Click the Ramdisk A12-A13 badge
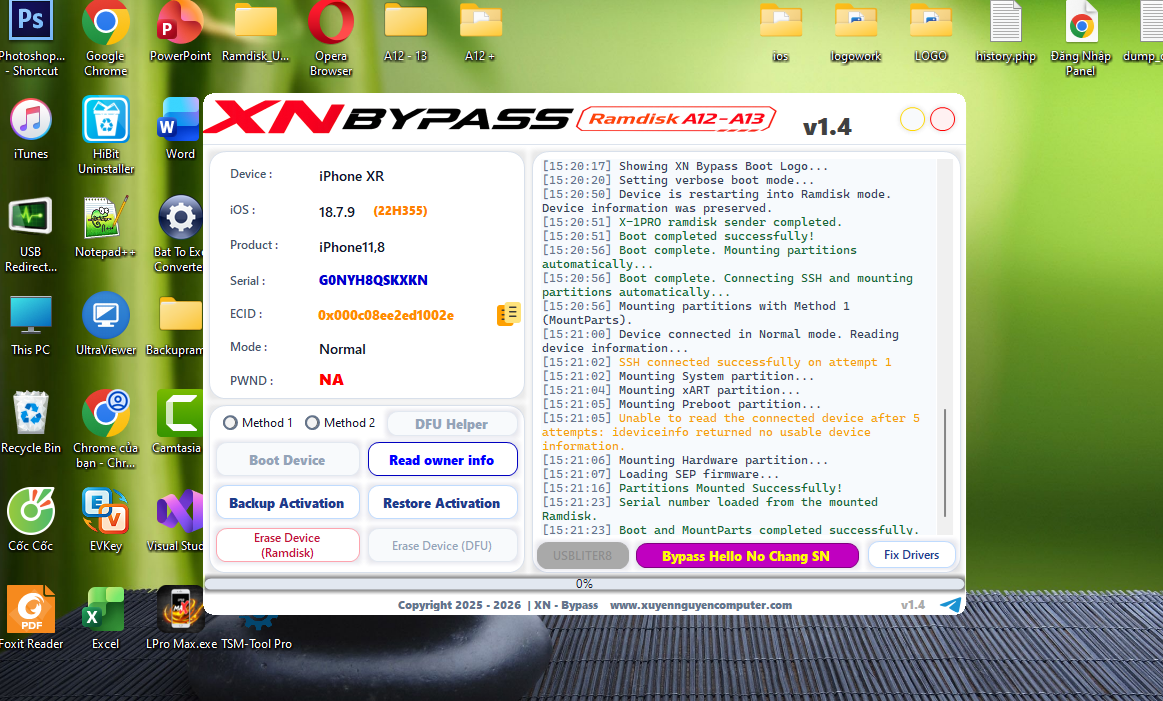 tap(676, 119)
